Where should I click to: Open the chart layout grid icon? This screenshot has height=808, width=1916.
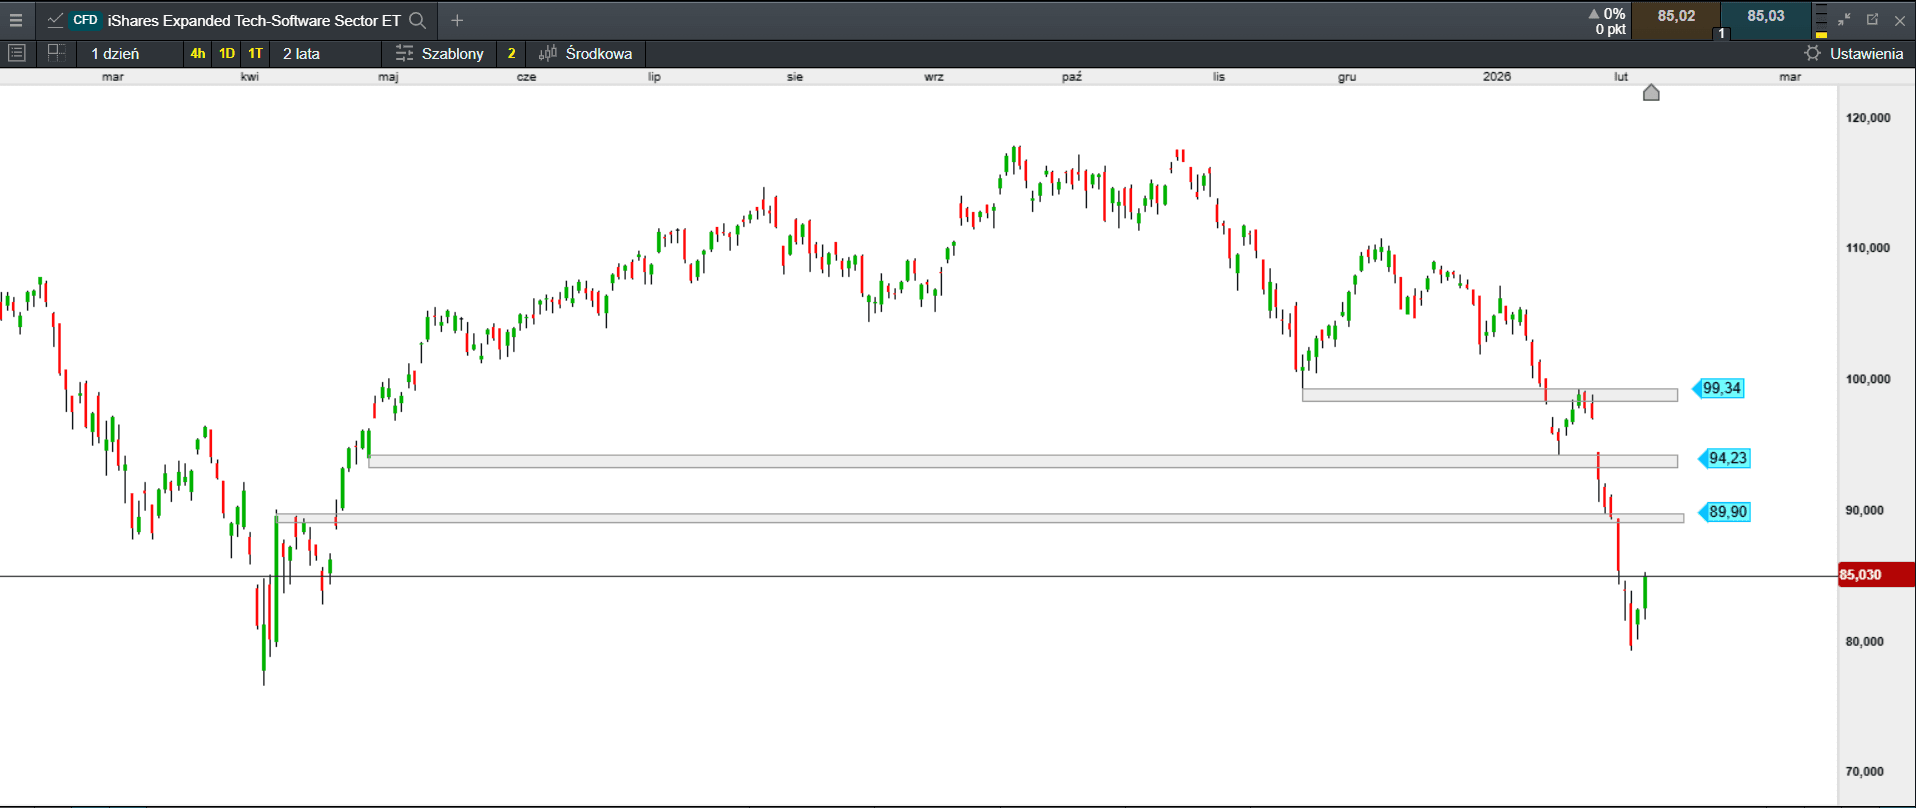click(x=56, y=53)
